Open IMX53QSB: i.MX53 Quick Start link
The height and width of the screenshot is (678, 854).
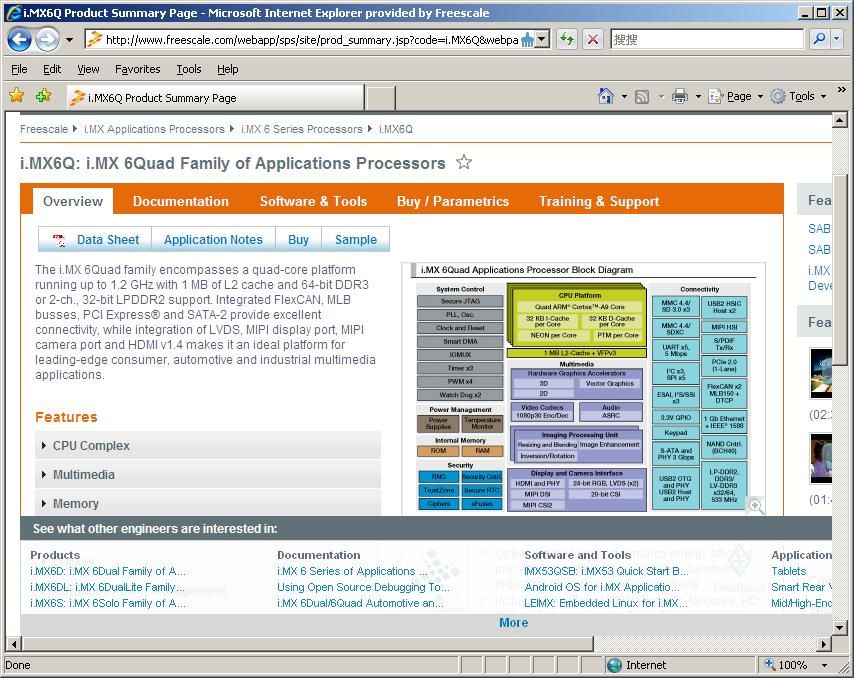click(x=606, y=571)
